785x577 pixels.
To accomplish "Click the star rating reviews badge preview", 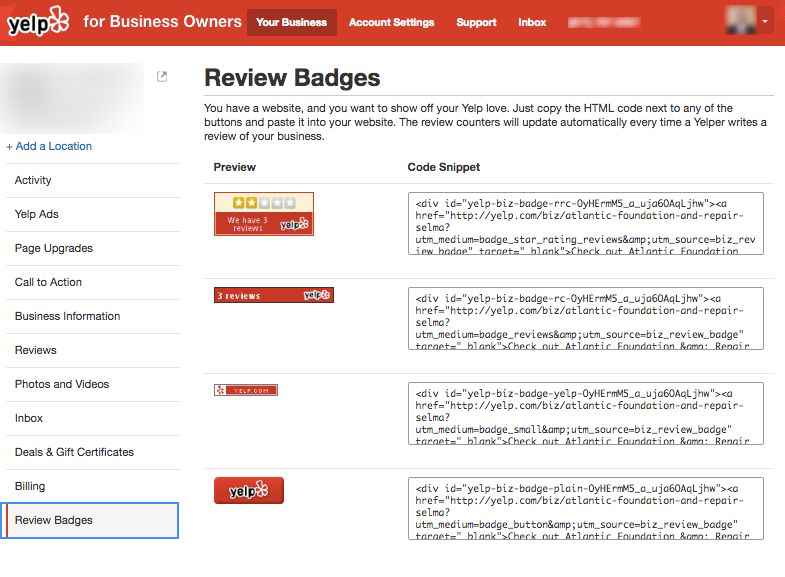I will tap(264, 214).
